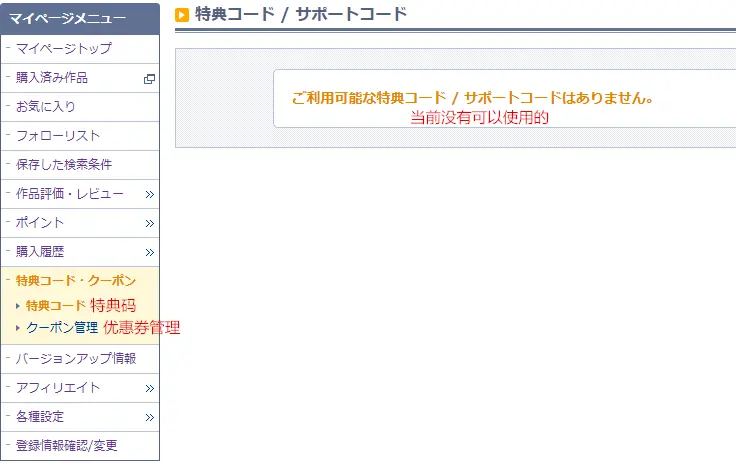Image resolution: width=736 pixels, height=465 pixels.
Task: Click the new-window icon beside 購入済み作品
Action: pos(149,79)
